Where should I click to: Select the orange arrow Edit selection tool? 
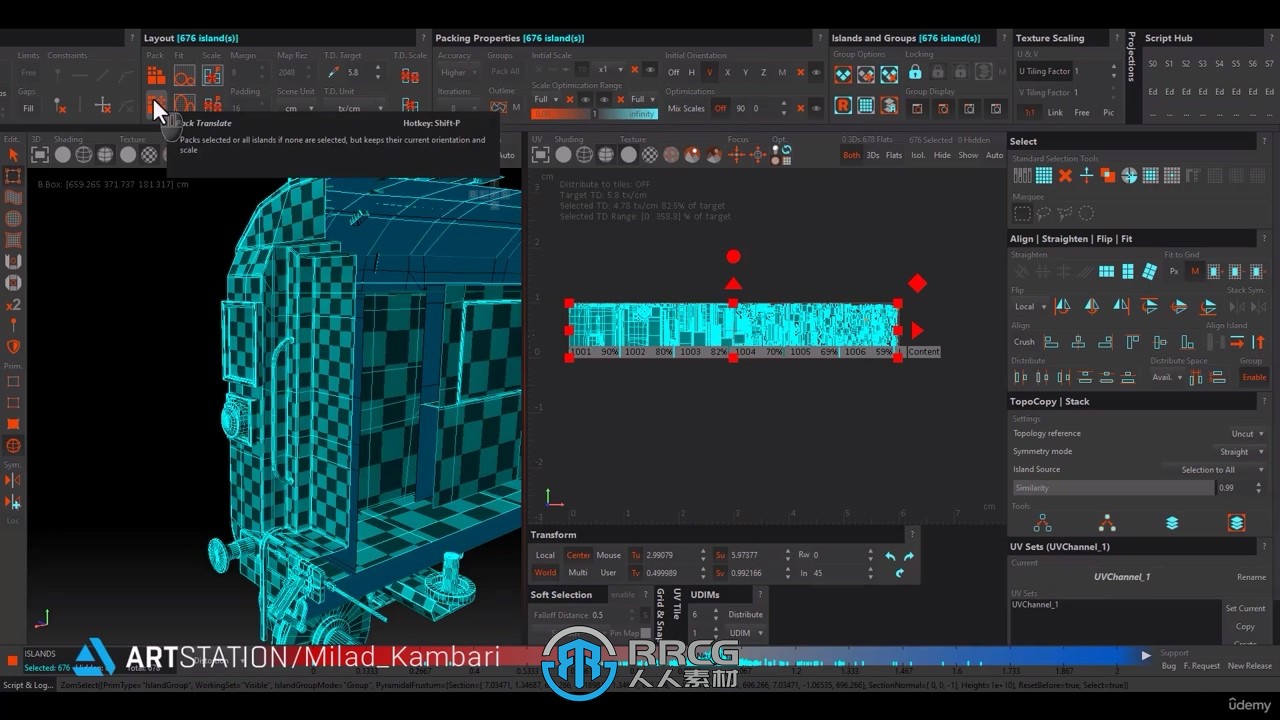click(13, 155)
